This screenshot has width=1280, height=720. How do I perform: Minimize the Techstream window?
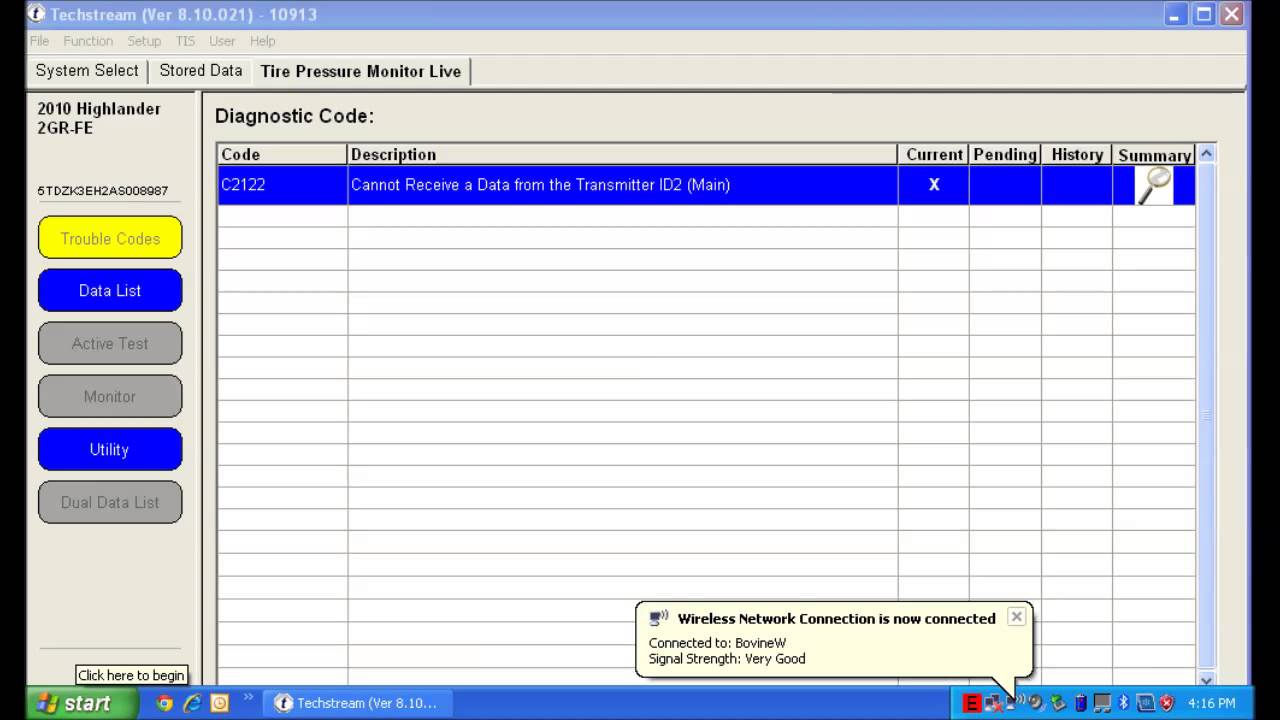pyautogui.click(x=1176, y=14)
